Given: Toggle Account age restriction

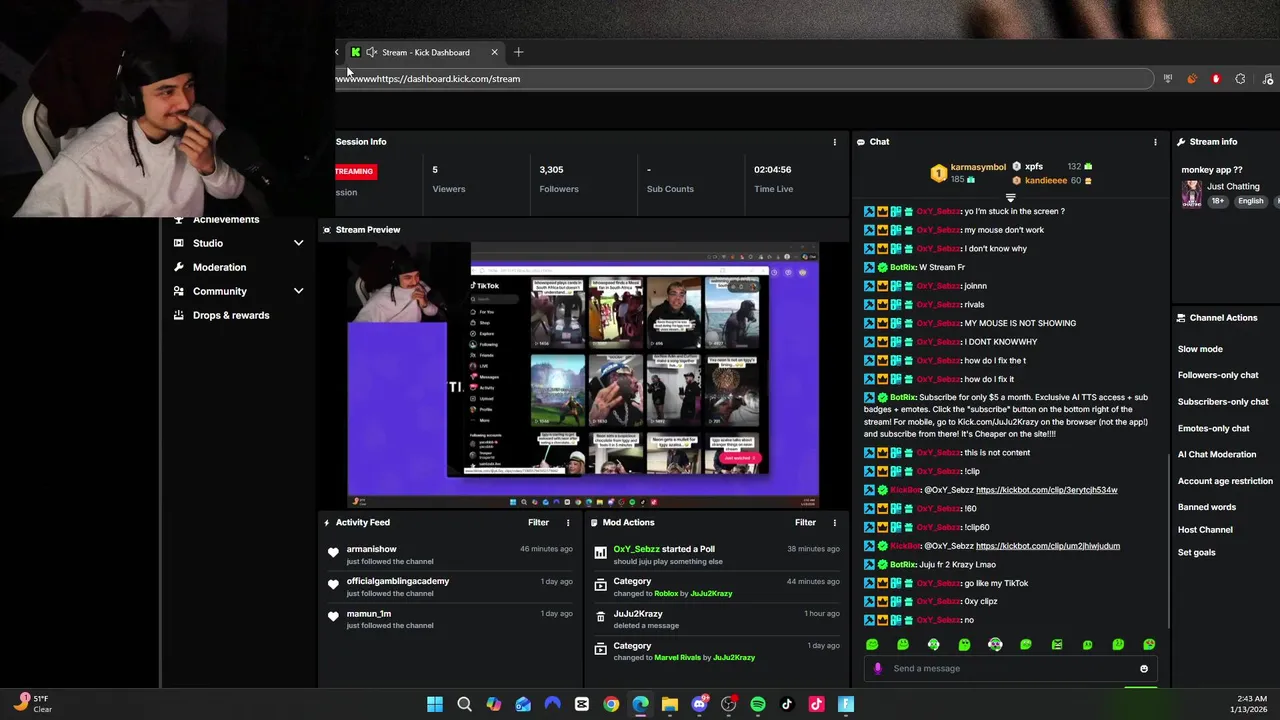Looking at the screenshot, I should pos(1225,481).
